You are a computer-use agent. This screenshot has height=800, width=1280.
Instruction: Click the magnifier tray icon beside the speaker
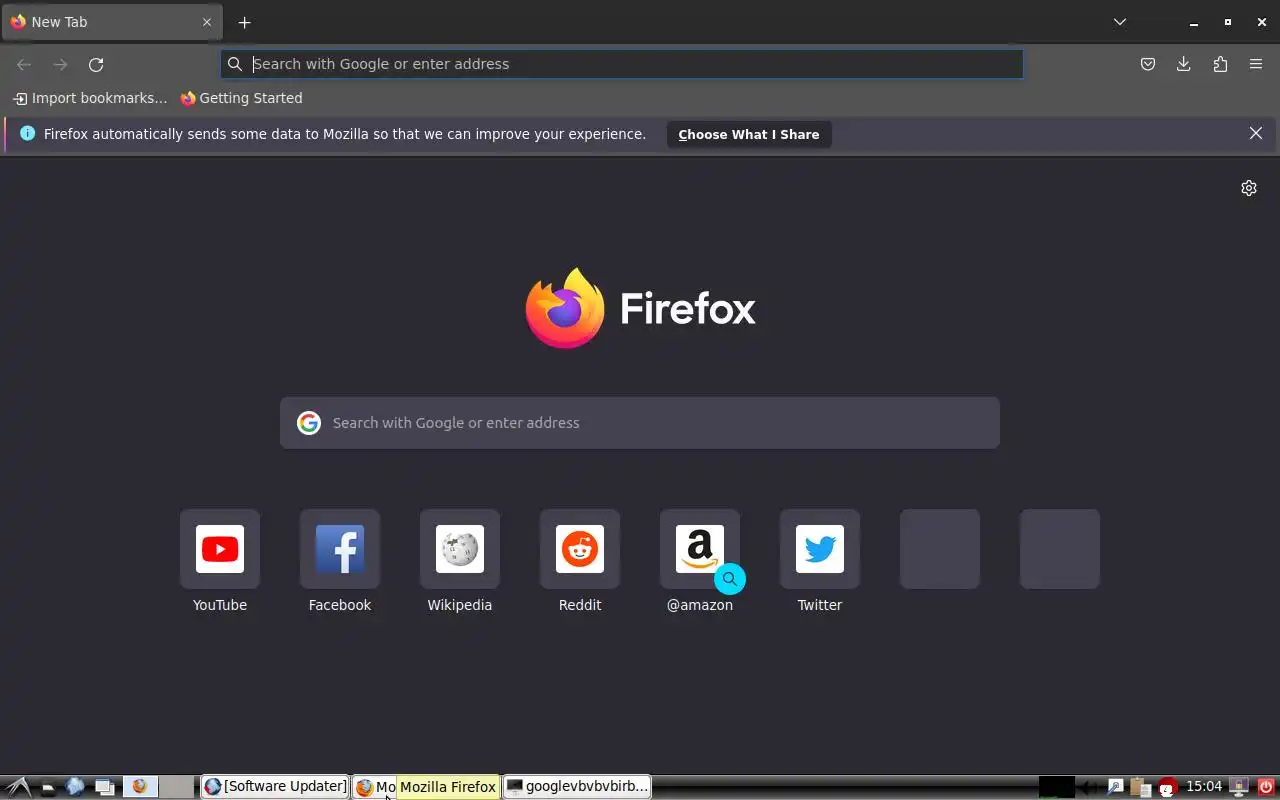point(1115,787)
